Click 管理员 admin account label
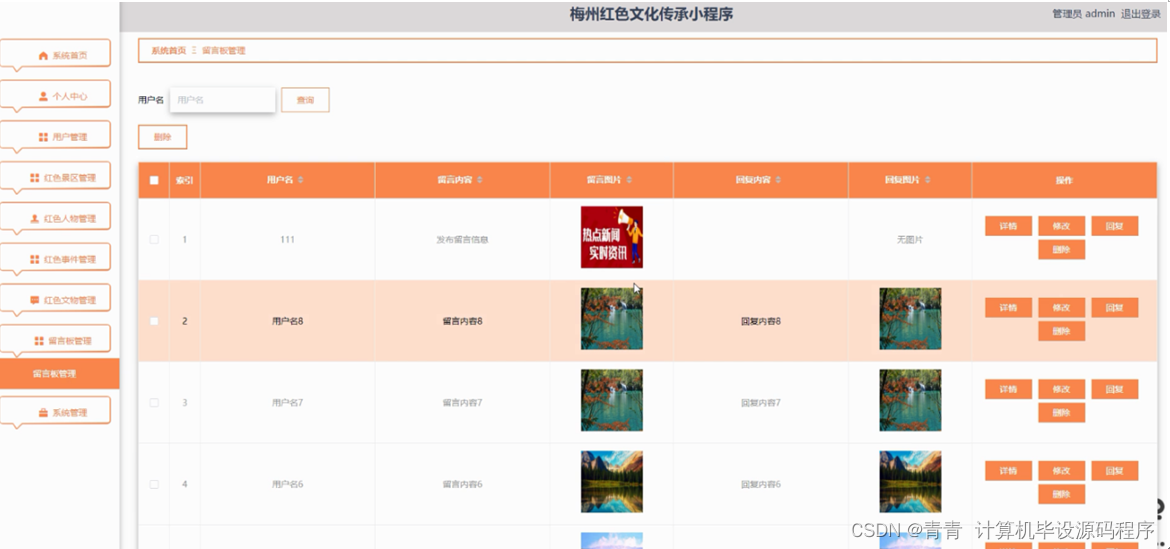The image size is (1170, 549). (1083, 13)
